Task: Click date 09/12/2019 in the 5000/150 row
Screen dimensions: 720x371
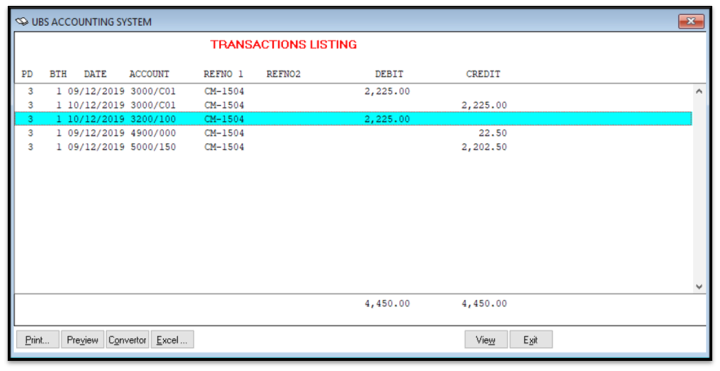Action: coord(96,147)
